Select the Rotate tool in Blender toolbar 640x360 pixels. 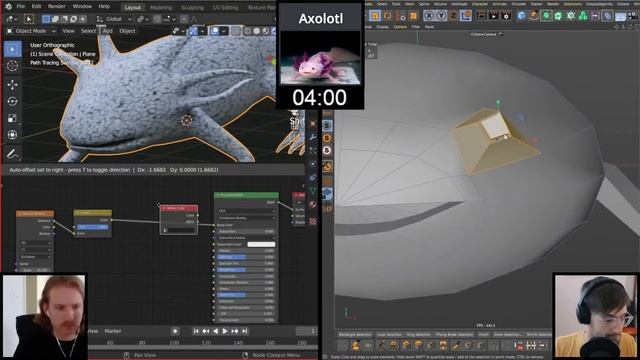(x=13, y=101)
